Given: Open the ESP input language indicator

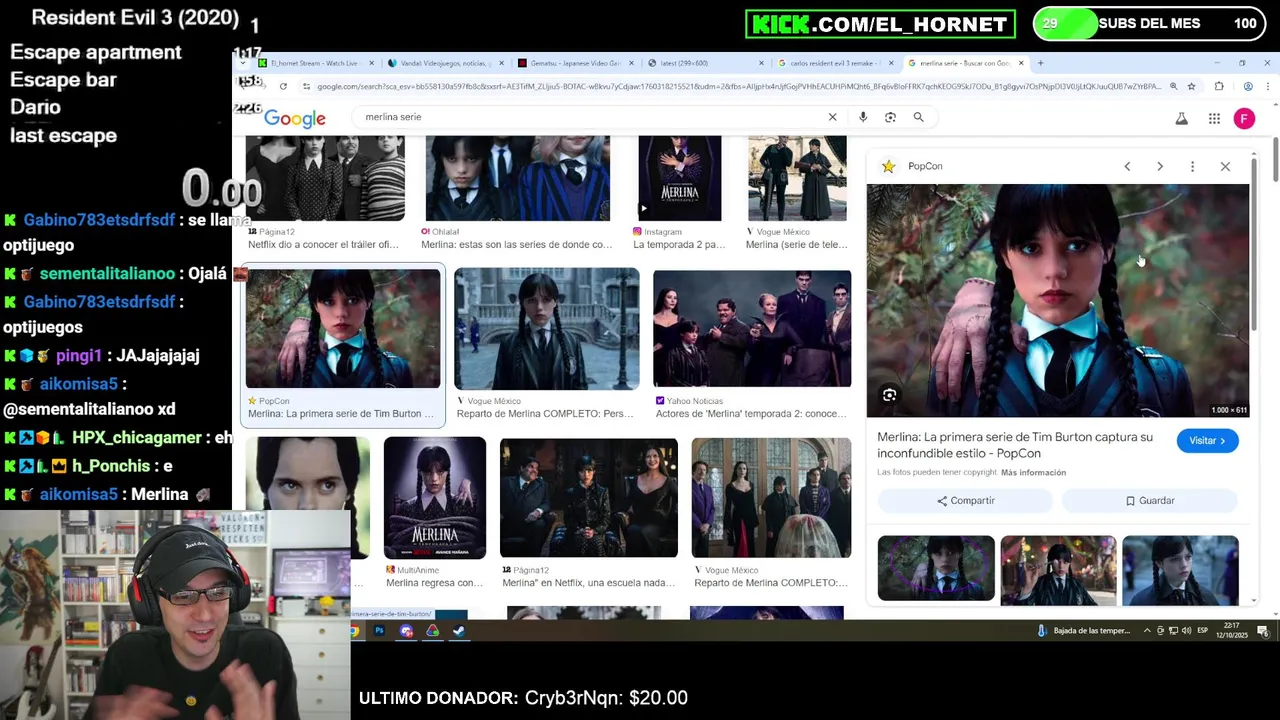Looking at the screenshot, I should pyautogui.click(x=1202, y=631).
